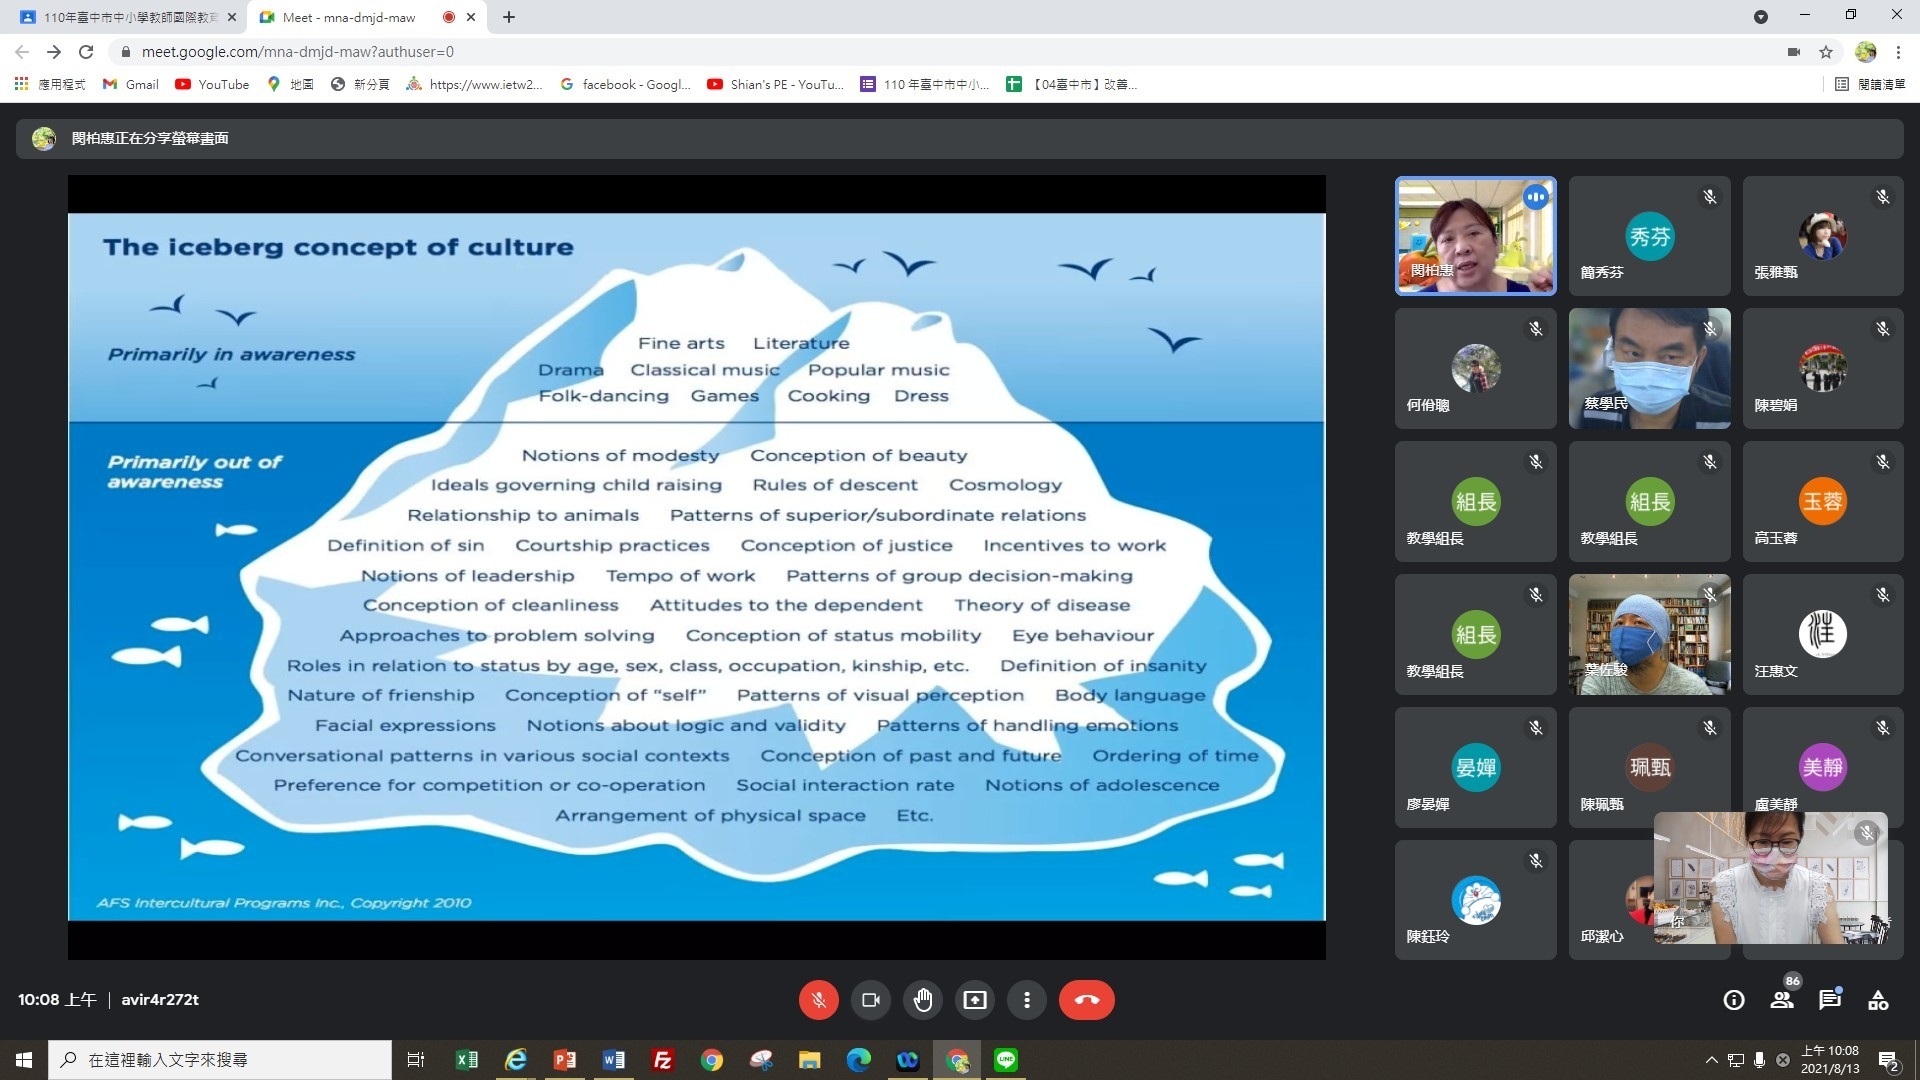Show the participants list panel
The image size is (1920, 1080).
(x=1782, y=1000)
